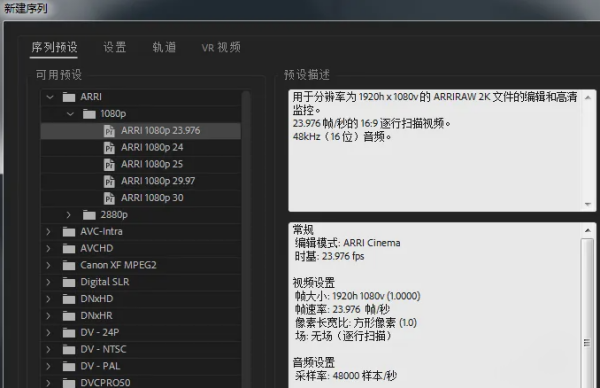Image resolution: width=600 pixels, height=388 pixels.
Task: Click the available presets list scrollbar
Action: [x=246, y=239]
